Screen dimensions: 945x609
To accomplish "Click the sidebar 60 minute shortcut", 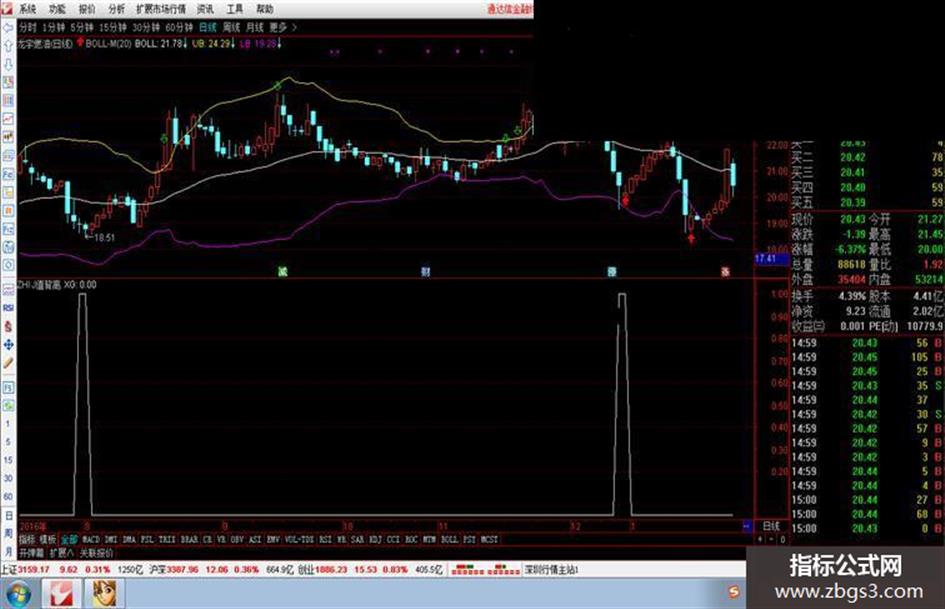I will coord(8,496).
